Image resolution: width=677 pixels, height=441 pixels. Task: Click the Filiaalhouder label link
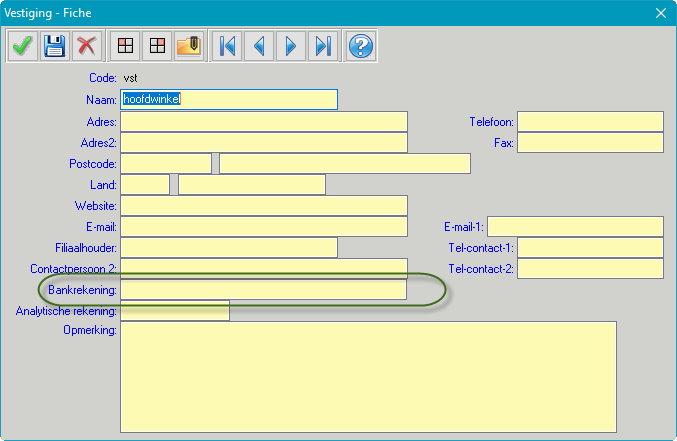tap(86, 247)
